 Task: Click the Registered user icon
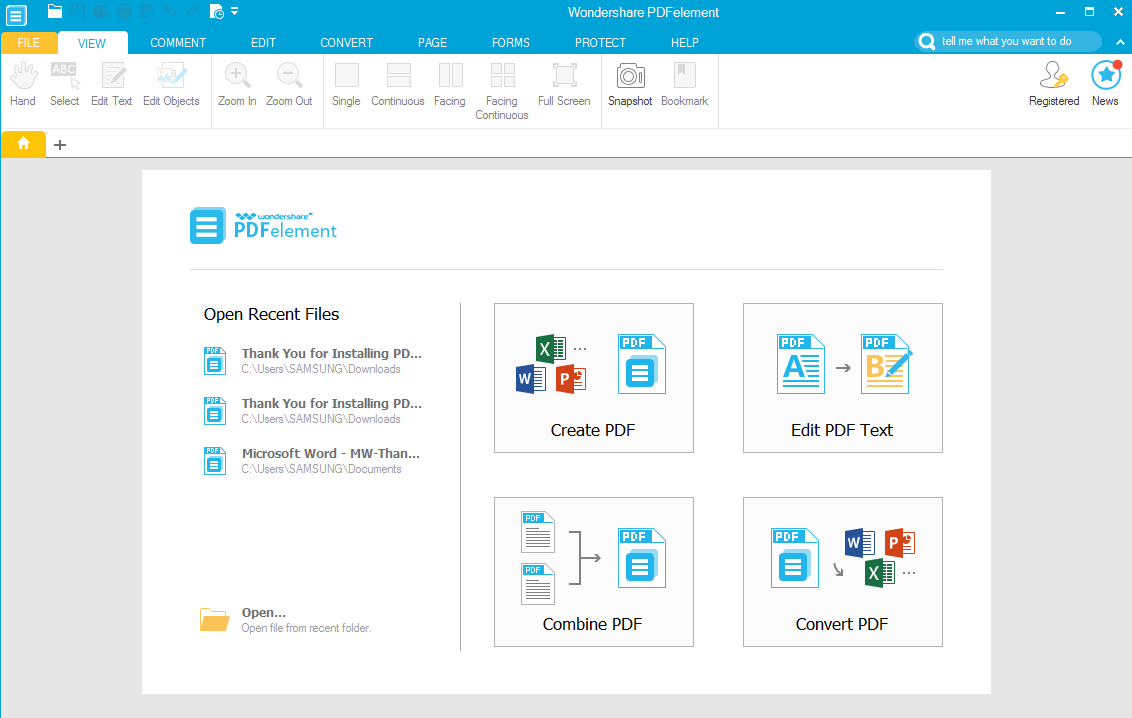click(1054, 76)
